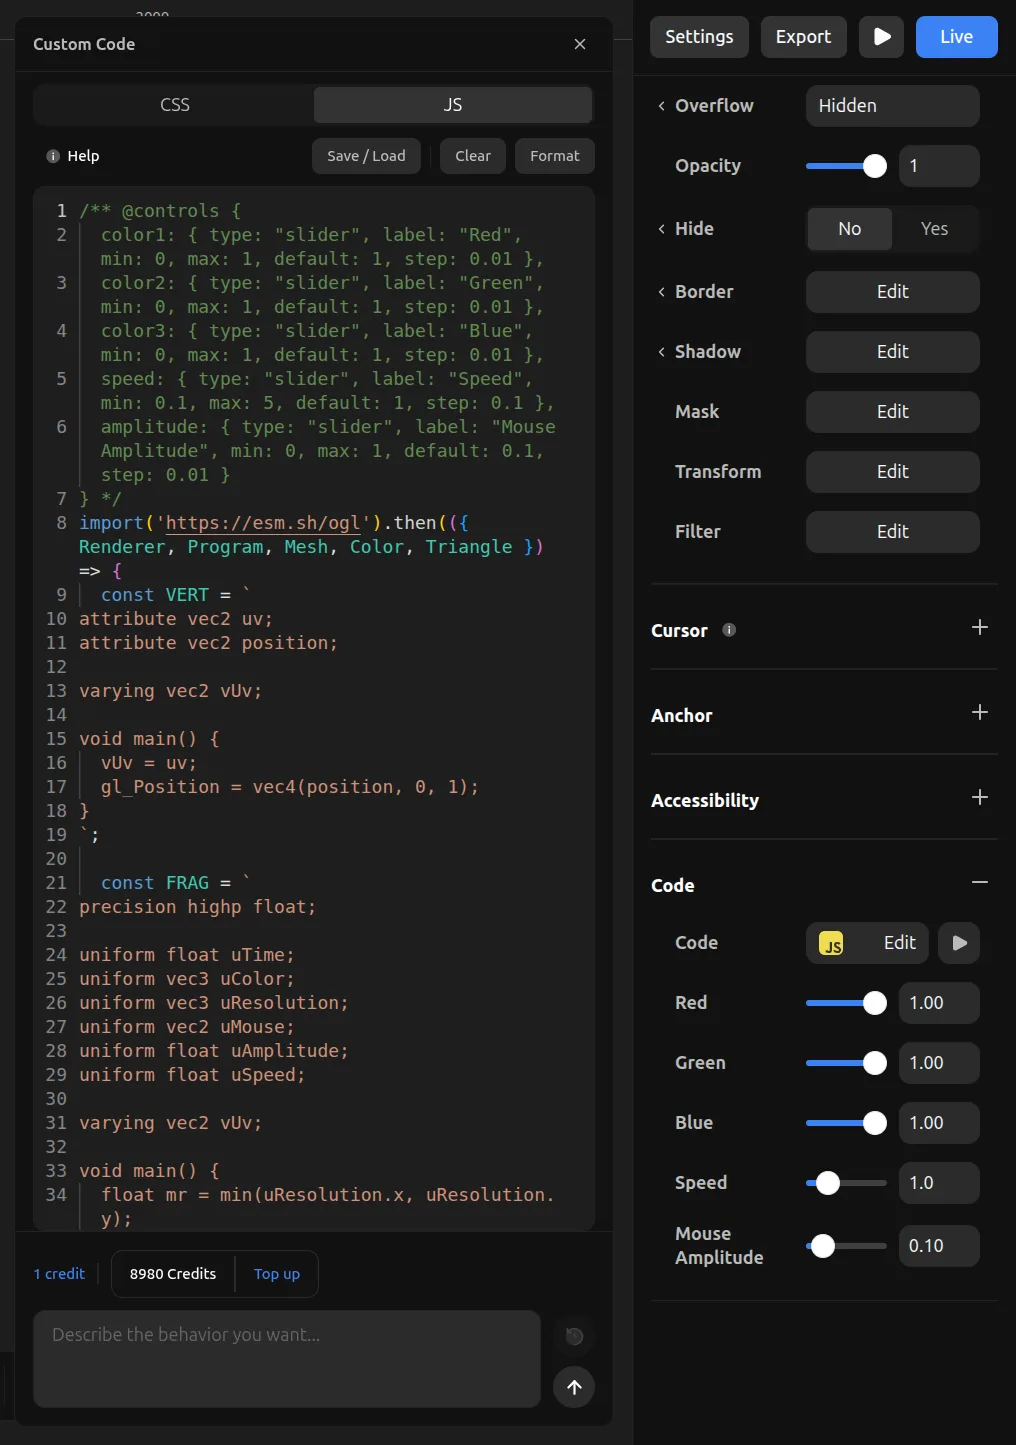Screen dimensions: 1016x1445
Task: Click the Format button
Action: [554, 156]
